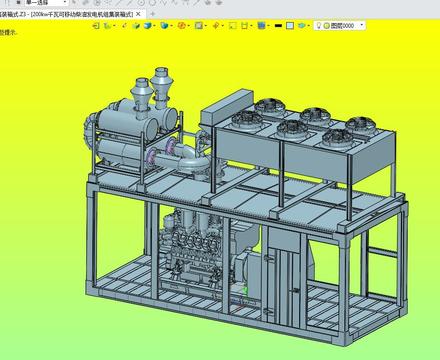Toggle the light bulb layer visibility
This screenshot has height=360, width=440.
(319, 26)
